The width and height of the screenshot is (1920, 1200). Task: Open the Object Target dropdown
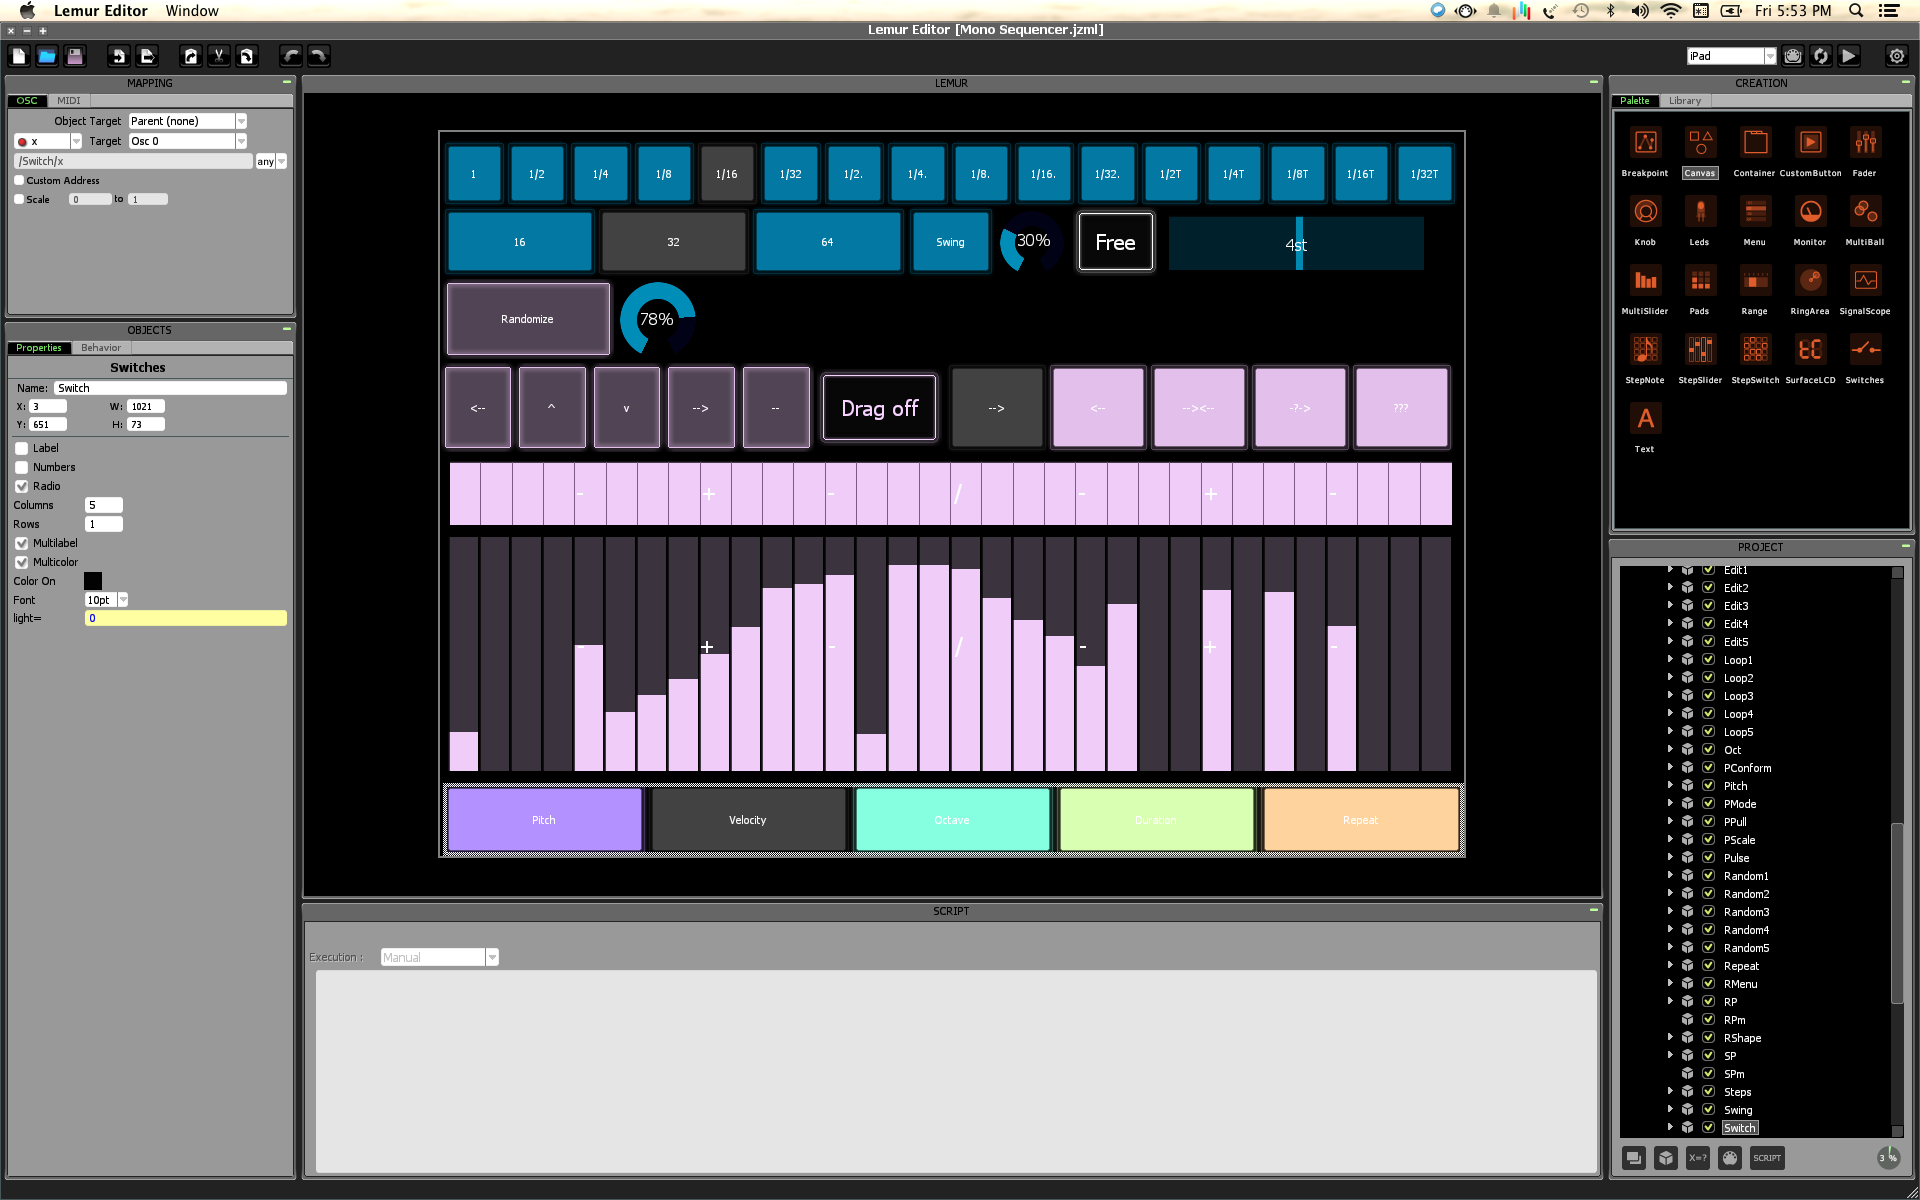pos(241,121)
